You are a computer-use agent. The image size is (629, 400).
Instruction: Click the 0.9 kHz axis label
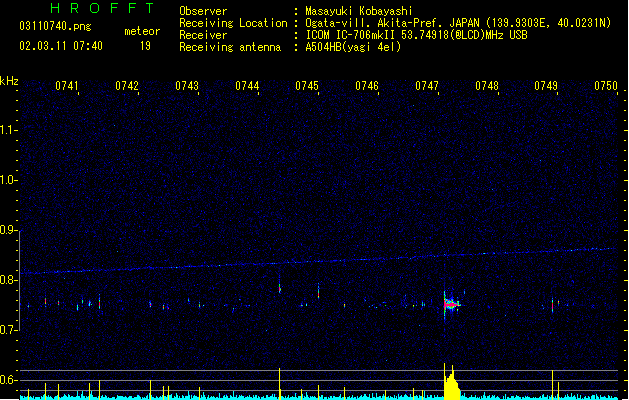(x=9, y=230)
